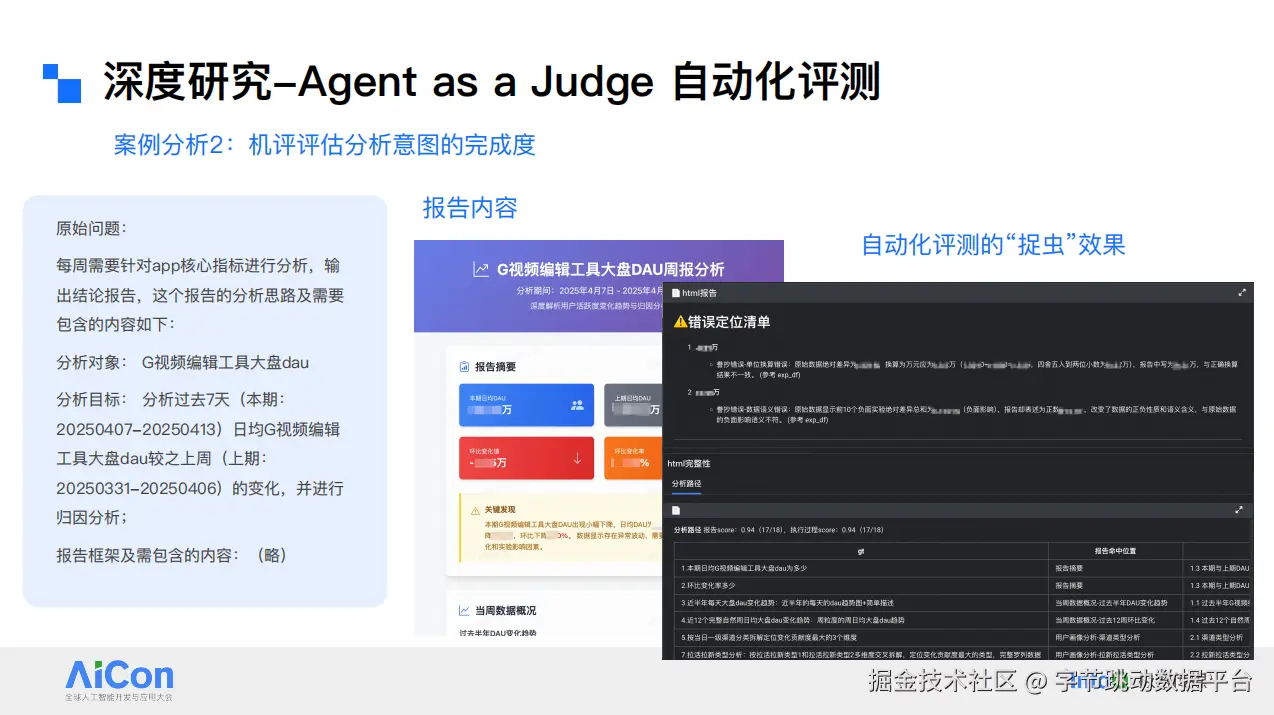Click the blue squares logo beside the slide title
This screenshot has width=1274, height=715.
(x=62, y=83)
